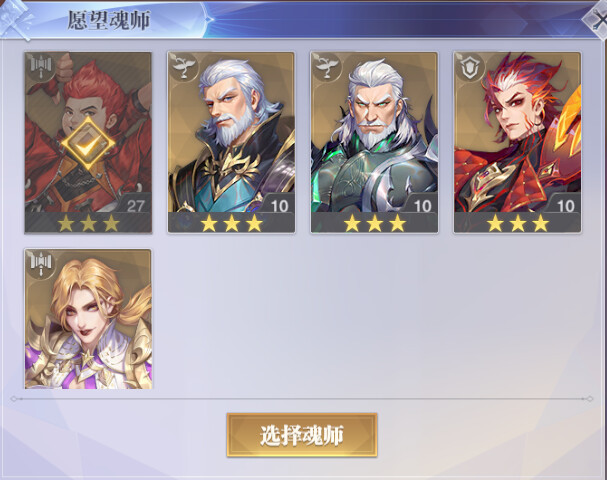
Task: Click the level 27 badge on first card
Action: 135,206
